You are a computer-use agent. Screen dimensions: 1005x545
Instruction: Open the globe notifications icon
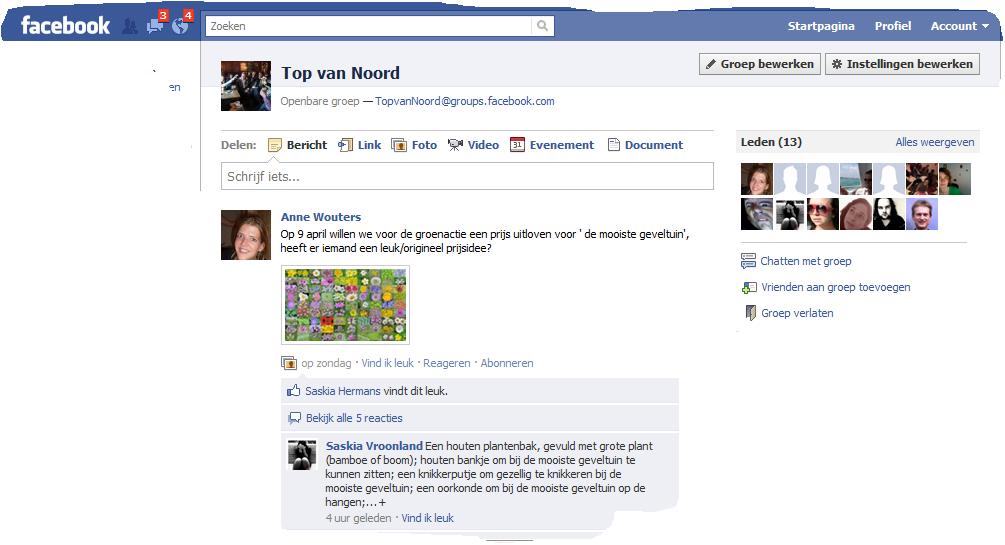180,26
